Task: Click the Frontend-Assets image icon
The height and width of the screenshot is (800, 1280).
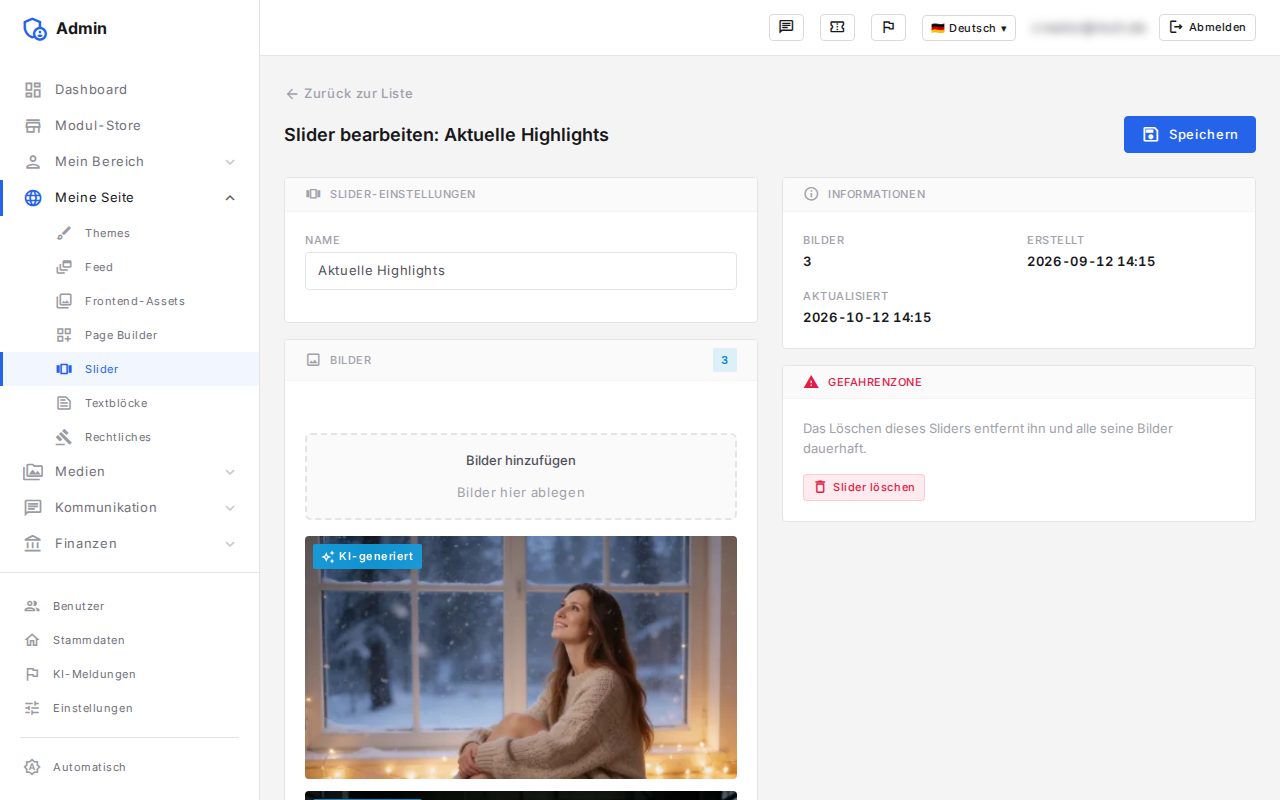Action: tap(64, 301)
